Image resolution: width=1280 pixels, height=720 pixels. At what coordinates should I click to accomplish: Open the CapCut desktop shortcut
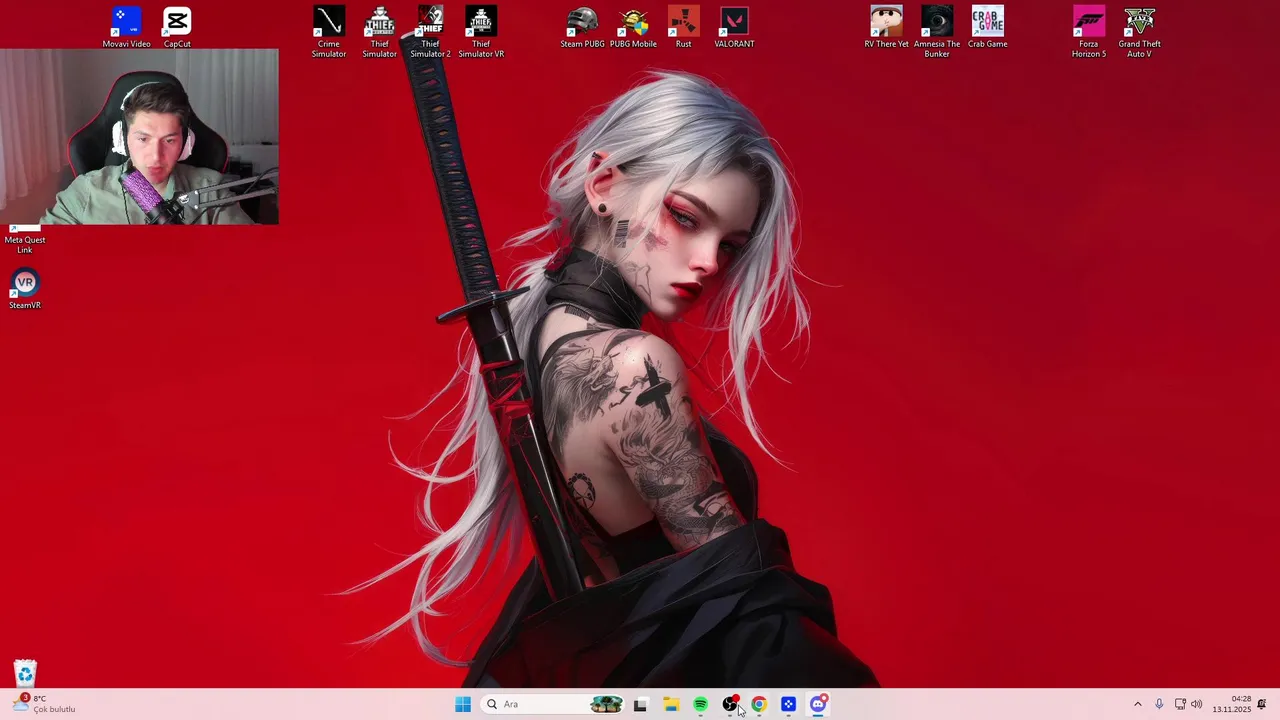[177, 27]
